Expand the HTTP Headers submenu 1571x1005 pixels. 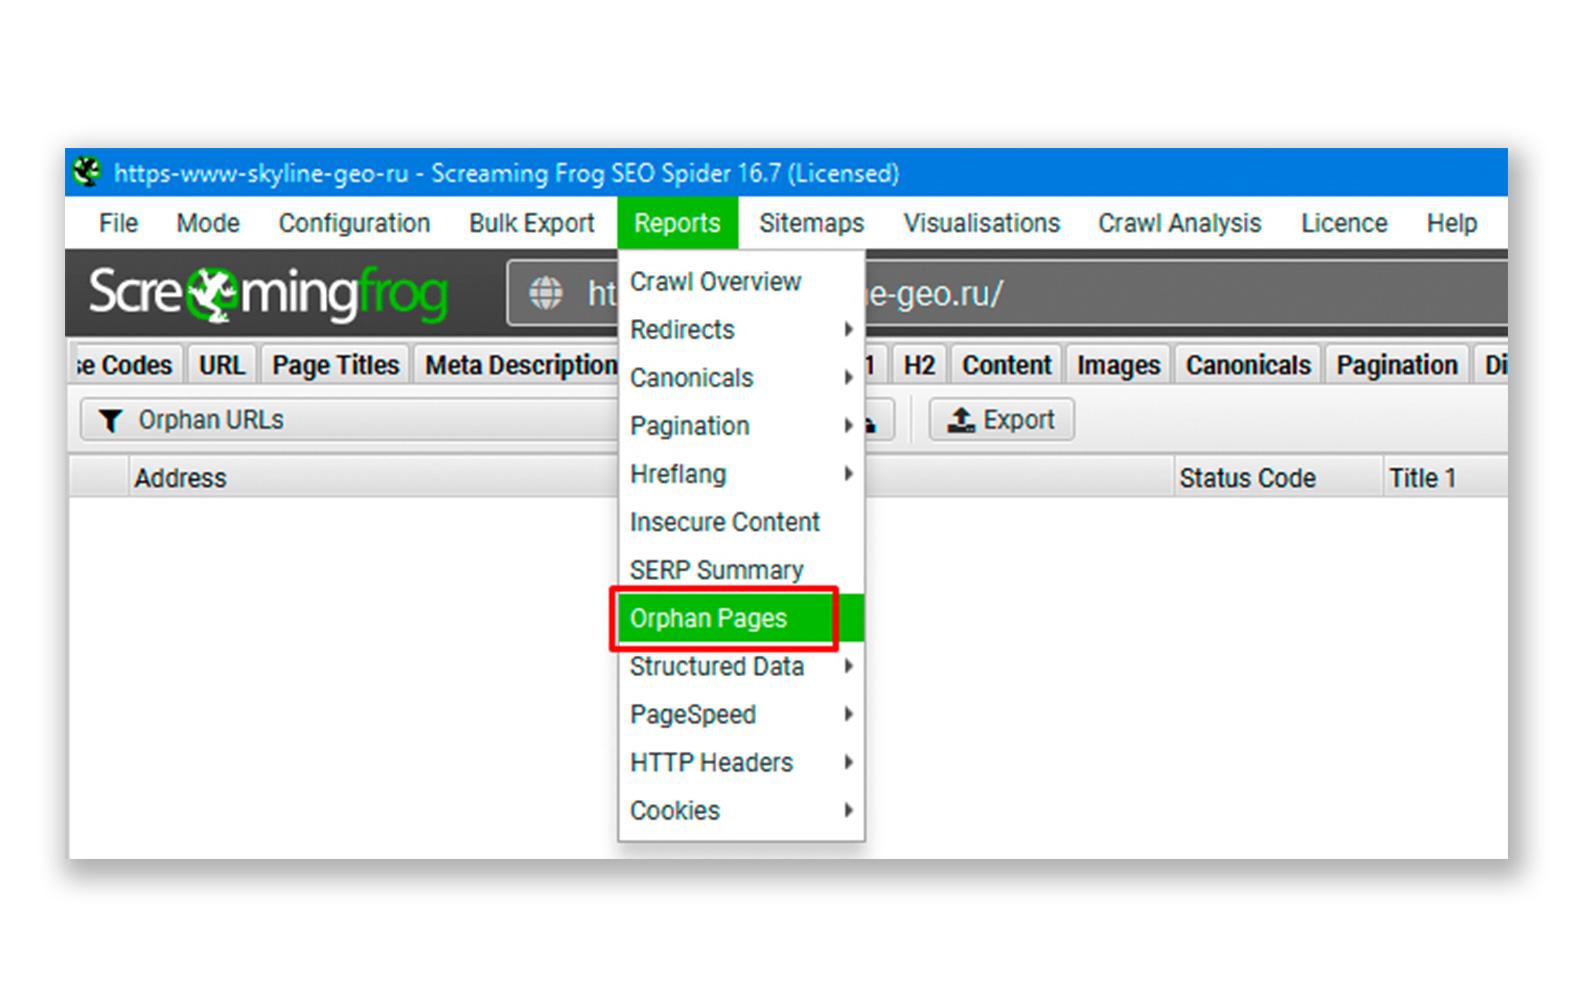[741, 762]
